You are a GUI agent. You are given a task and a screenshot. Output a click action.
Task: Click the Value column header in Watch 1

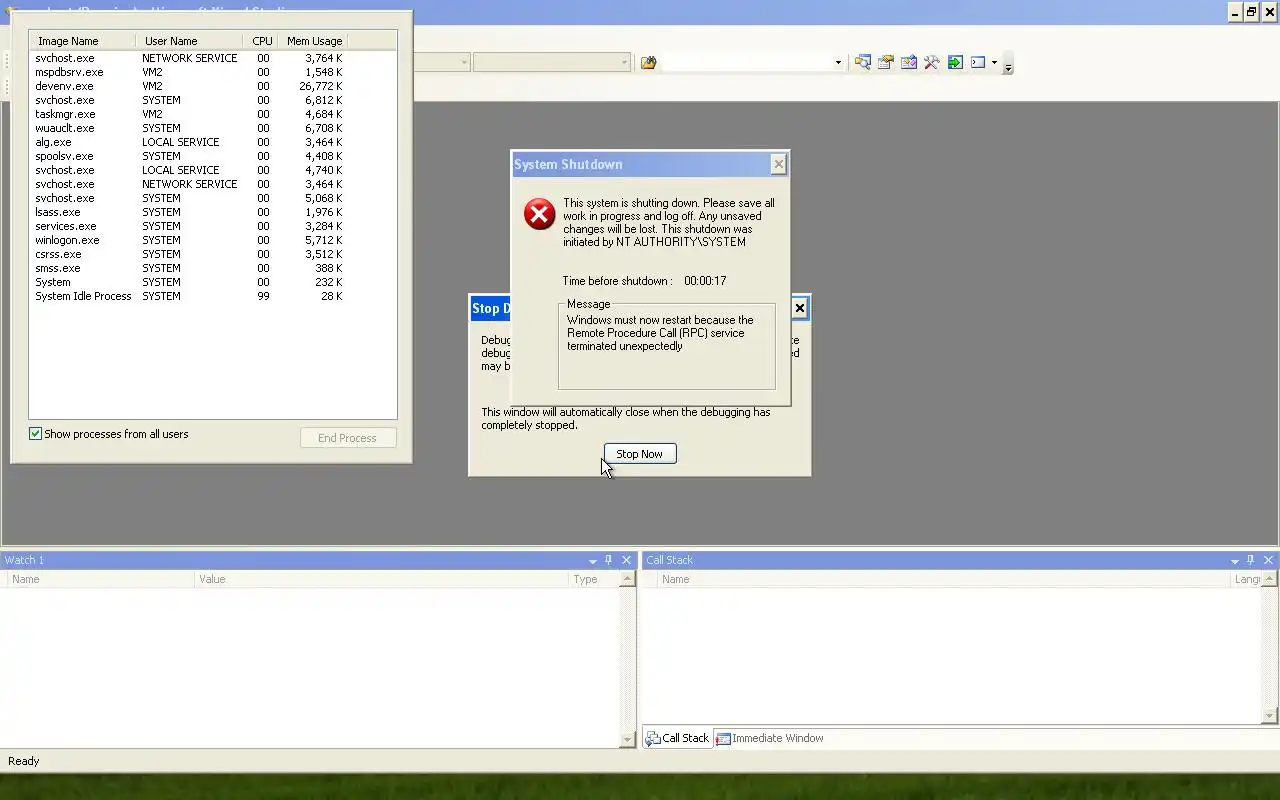click(381, 579)
